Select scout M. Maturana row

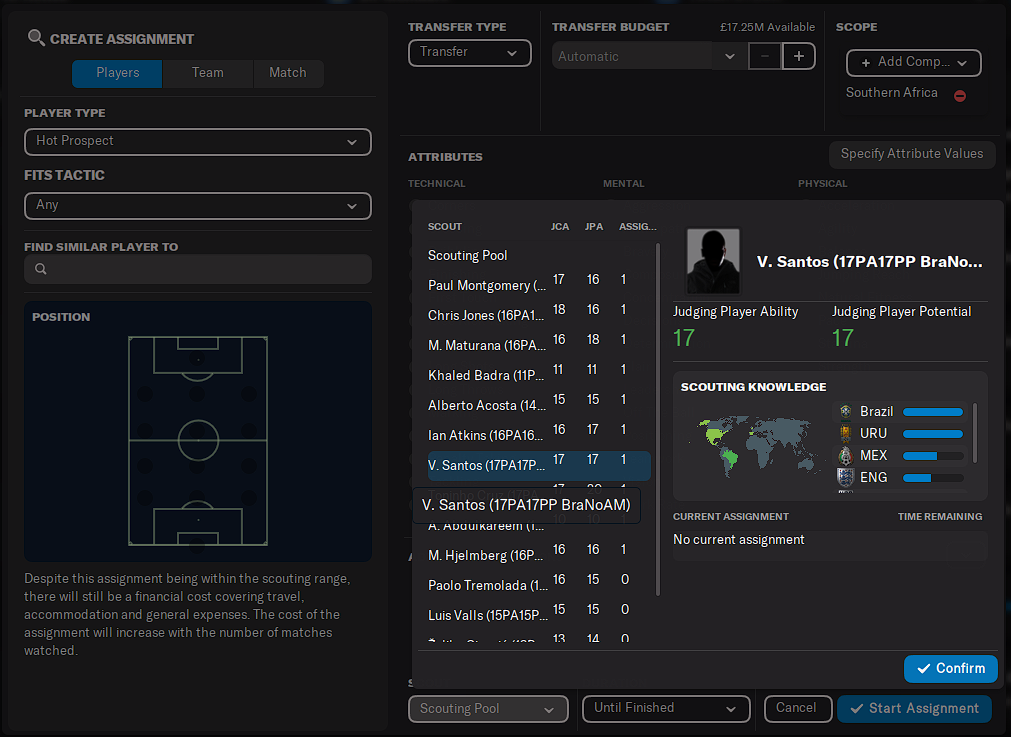point(539,345)
